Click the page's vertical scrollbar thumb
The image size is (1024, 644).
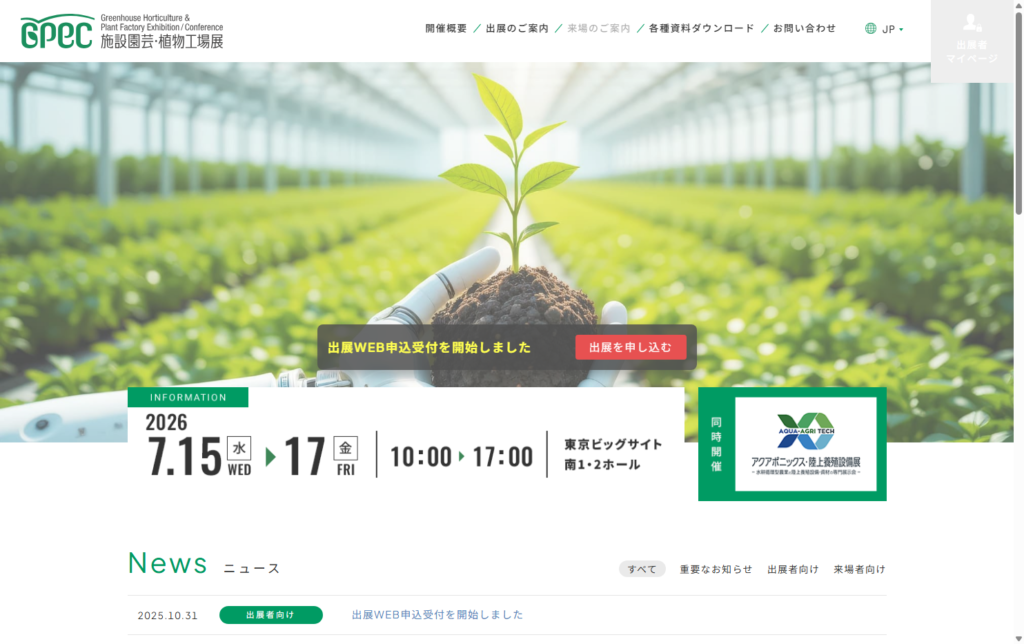[x=1018, y=110]
